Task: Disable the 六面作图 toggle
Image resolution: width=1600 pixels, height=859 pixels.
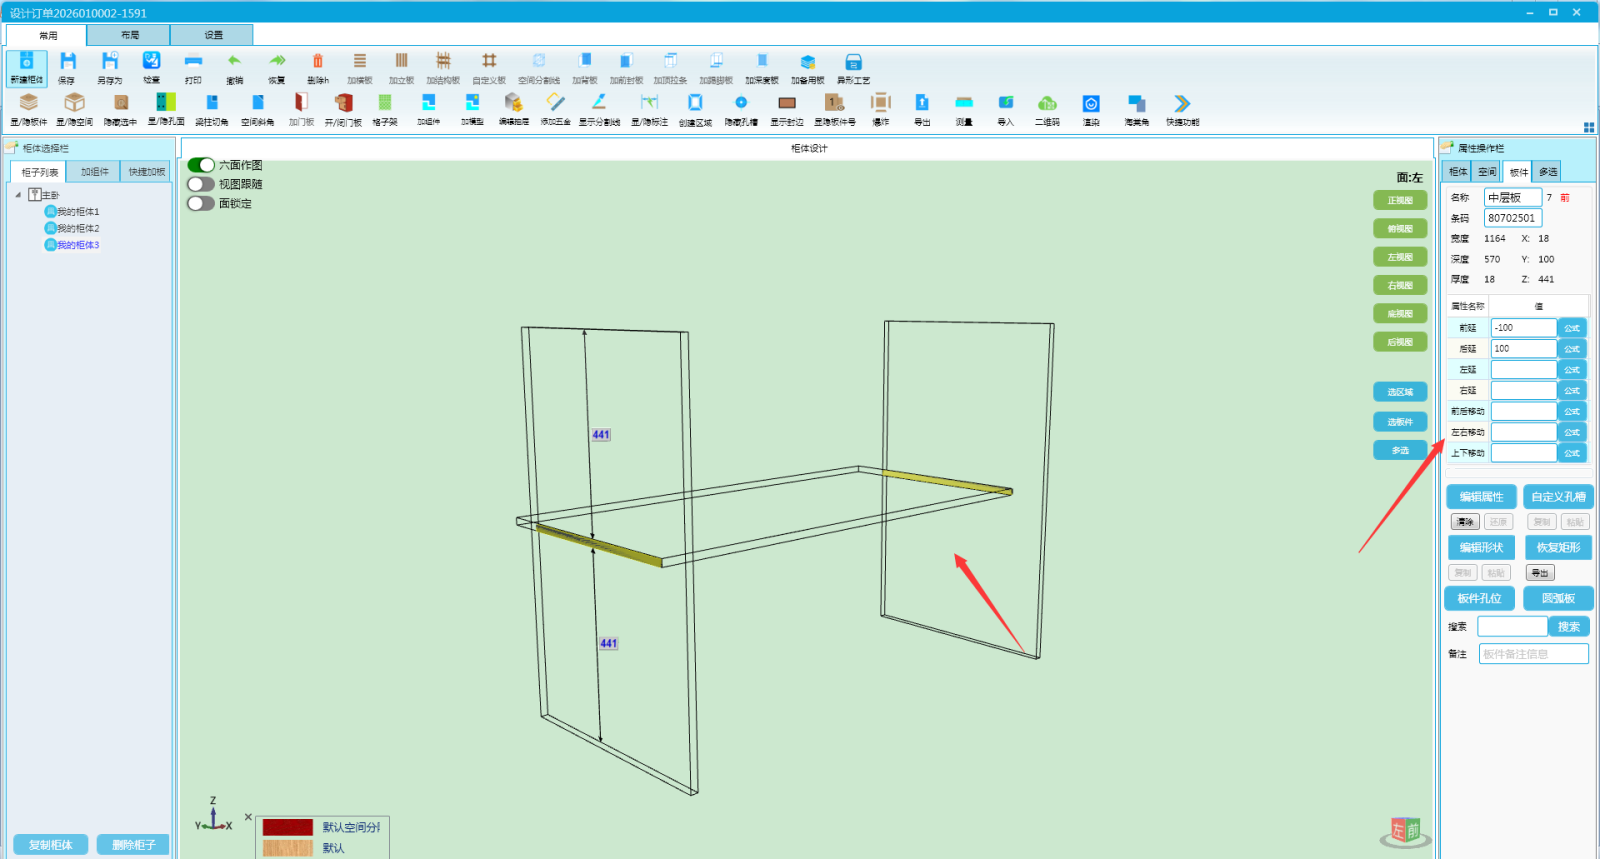Action: (x=201, y=165)
